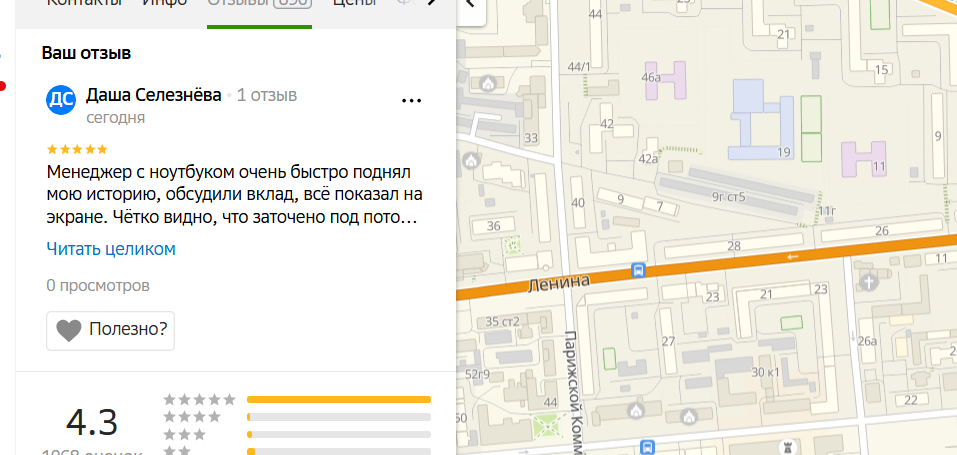Click building label 26а

pos(867,341)
